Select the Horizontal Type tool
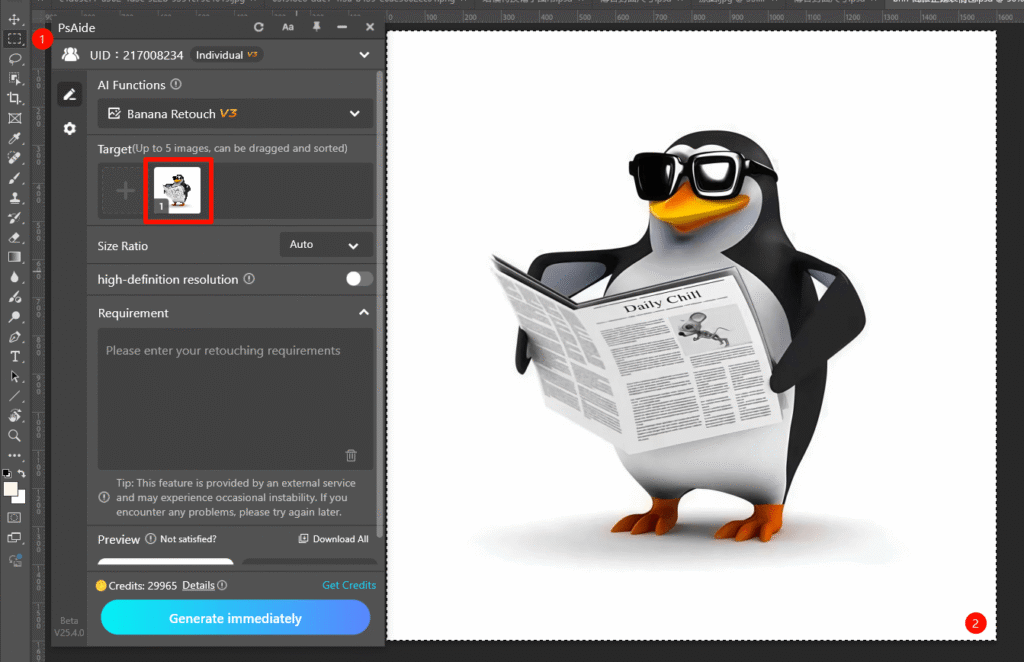Image resolution: width=1024 pixels, height=662 pixels. [15, 356]
